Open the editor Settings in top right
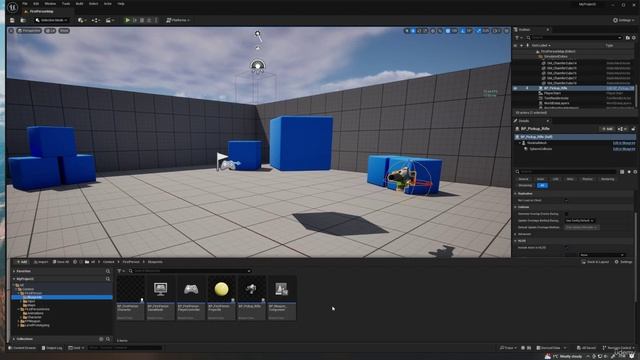This screenshot has height=360, width=640. pyautogui.click(x=624, y=20)
